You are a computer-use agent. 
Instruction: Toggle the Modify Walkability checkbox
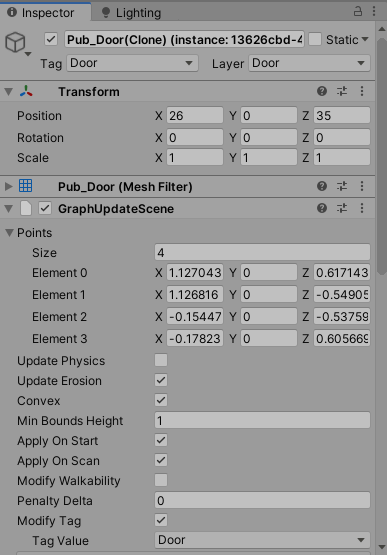[161, 480]
